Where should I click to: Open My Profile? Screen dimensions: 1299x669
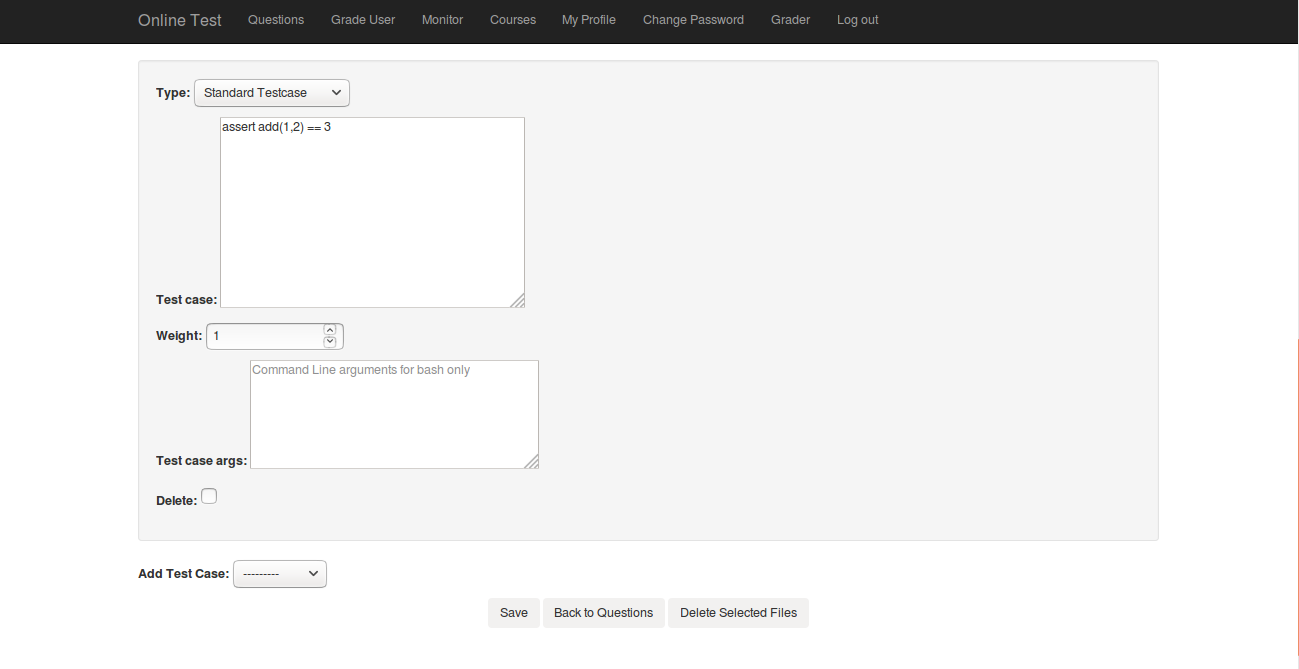[x=589, y=20]
